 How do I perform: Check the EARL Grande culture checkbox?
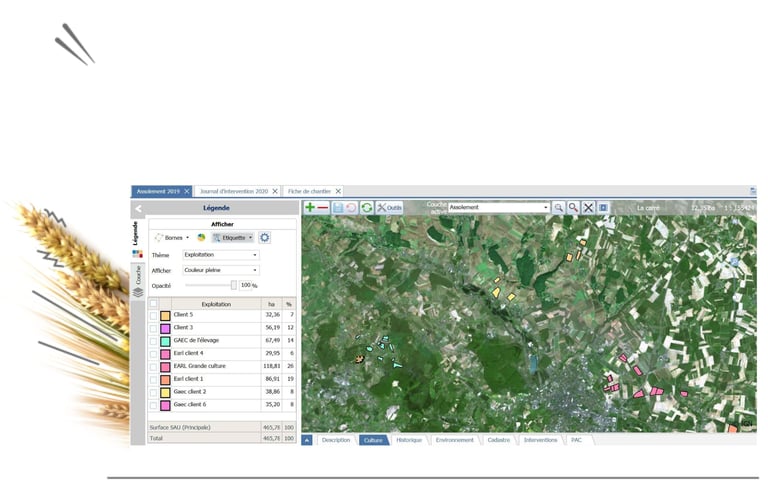(x=153, y=367)
